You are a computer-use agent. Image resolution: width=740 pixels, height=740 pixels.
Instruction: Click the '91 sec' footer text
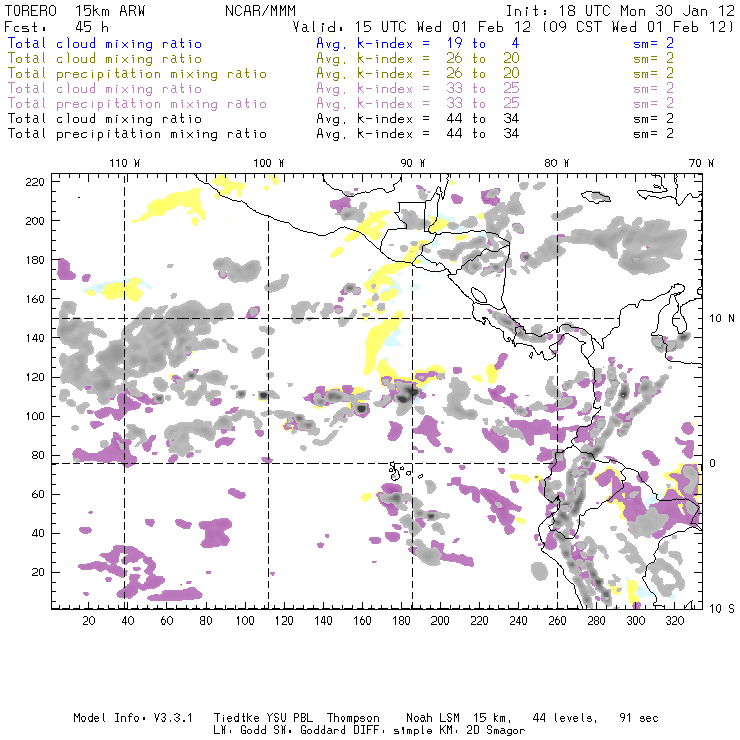(639, 718)
